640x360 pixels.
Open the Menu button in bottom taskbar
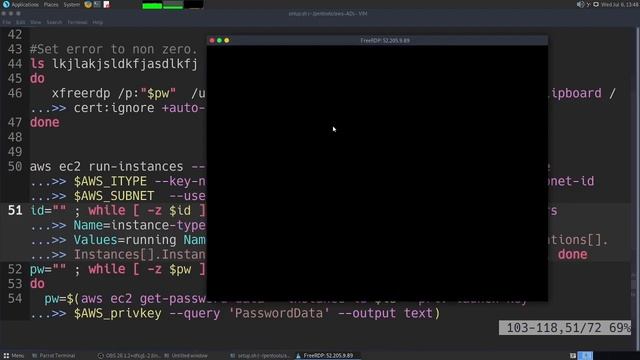pyautogui.click(x=13, y=356)
